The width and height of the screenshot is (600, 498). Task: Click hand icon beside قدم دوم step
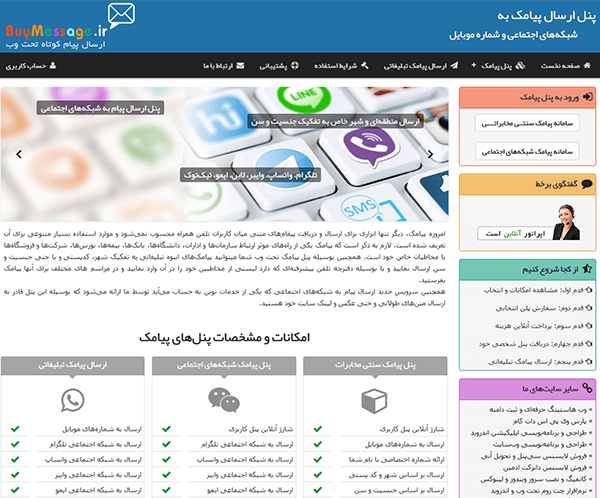point(589,308)
